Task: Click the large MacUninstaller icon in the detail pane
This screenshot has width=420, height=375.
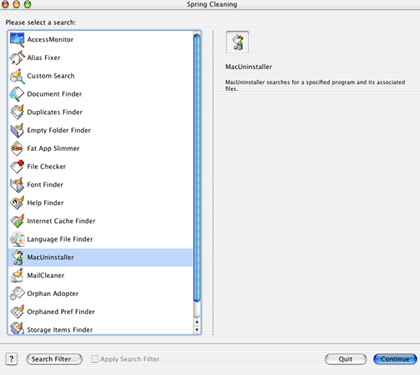Action: point(237,42)
